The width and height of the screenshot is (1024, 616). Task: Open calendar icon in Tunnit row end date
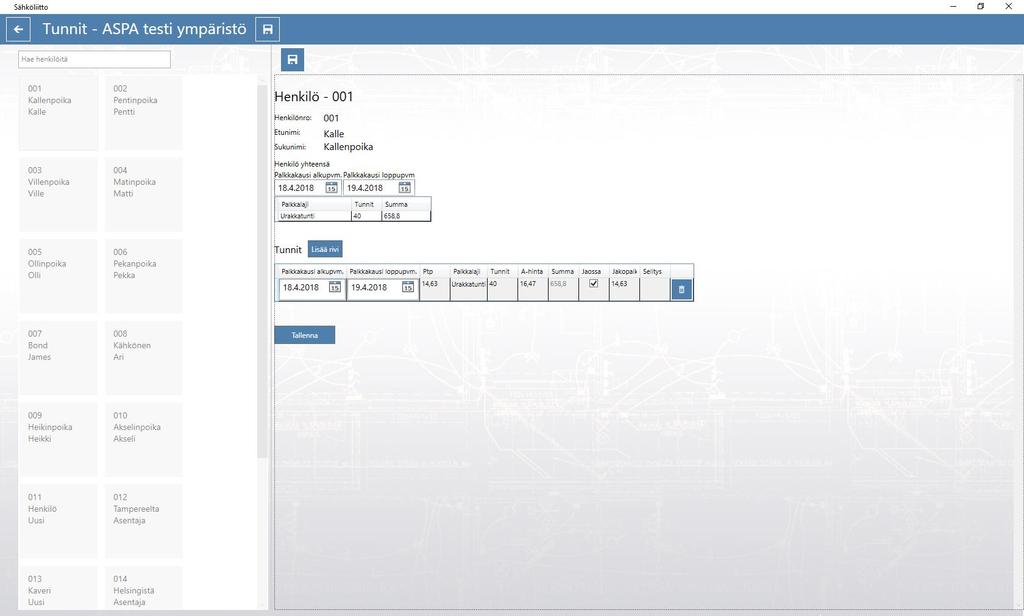point(408,287)
